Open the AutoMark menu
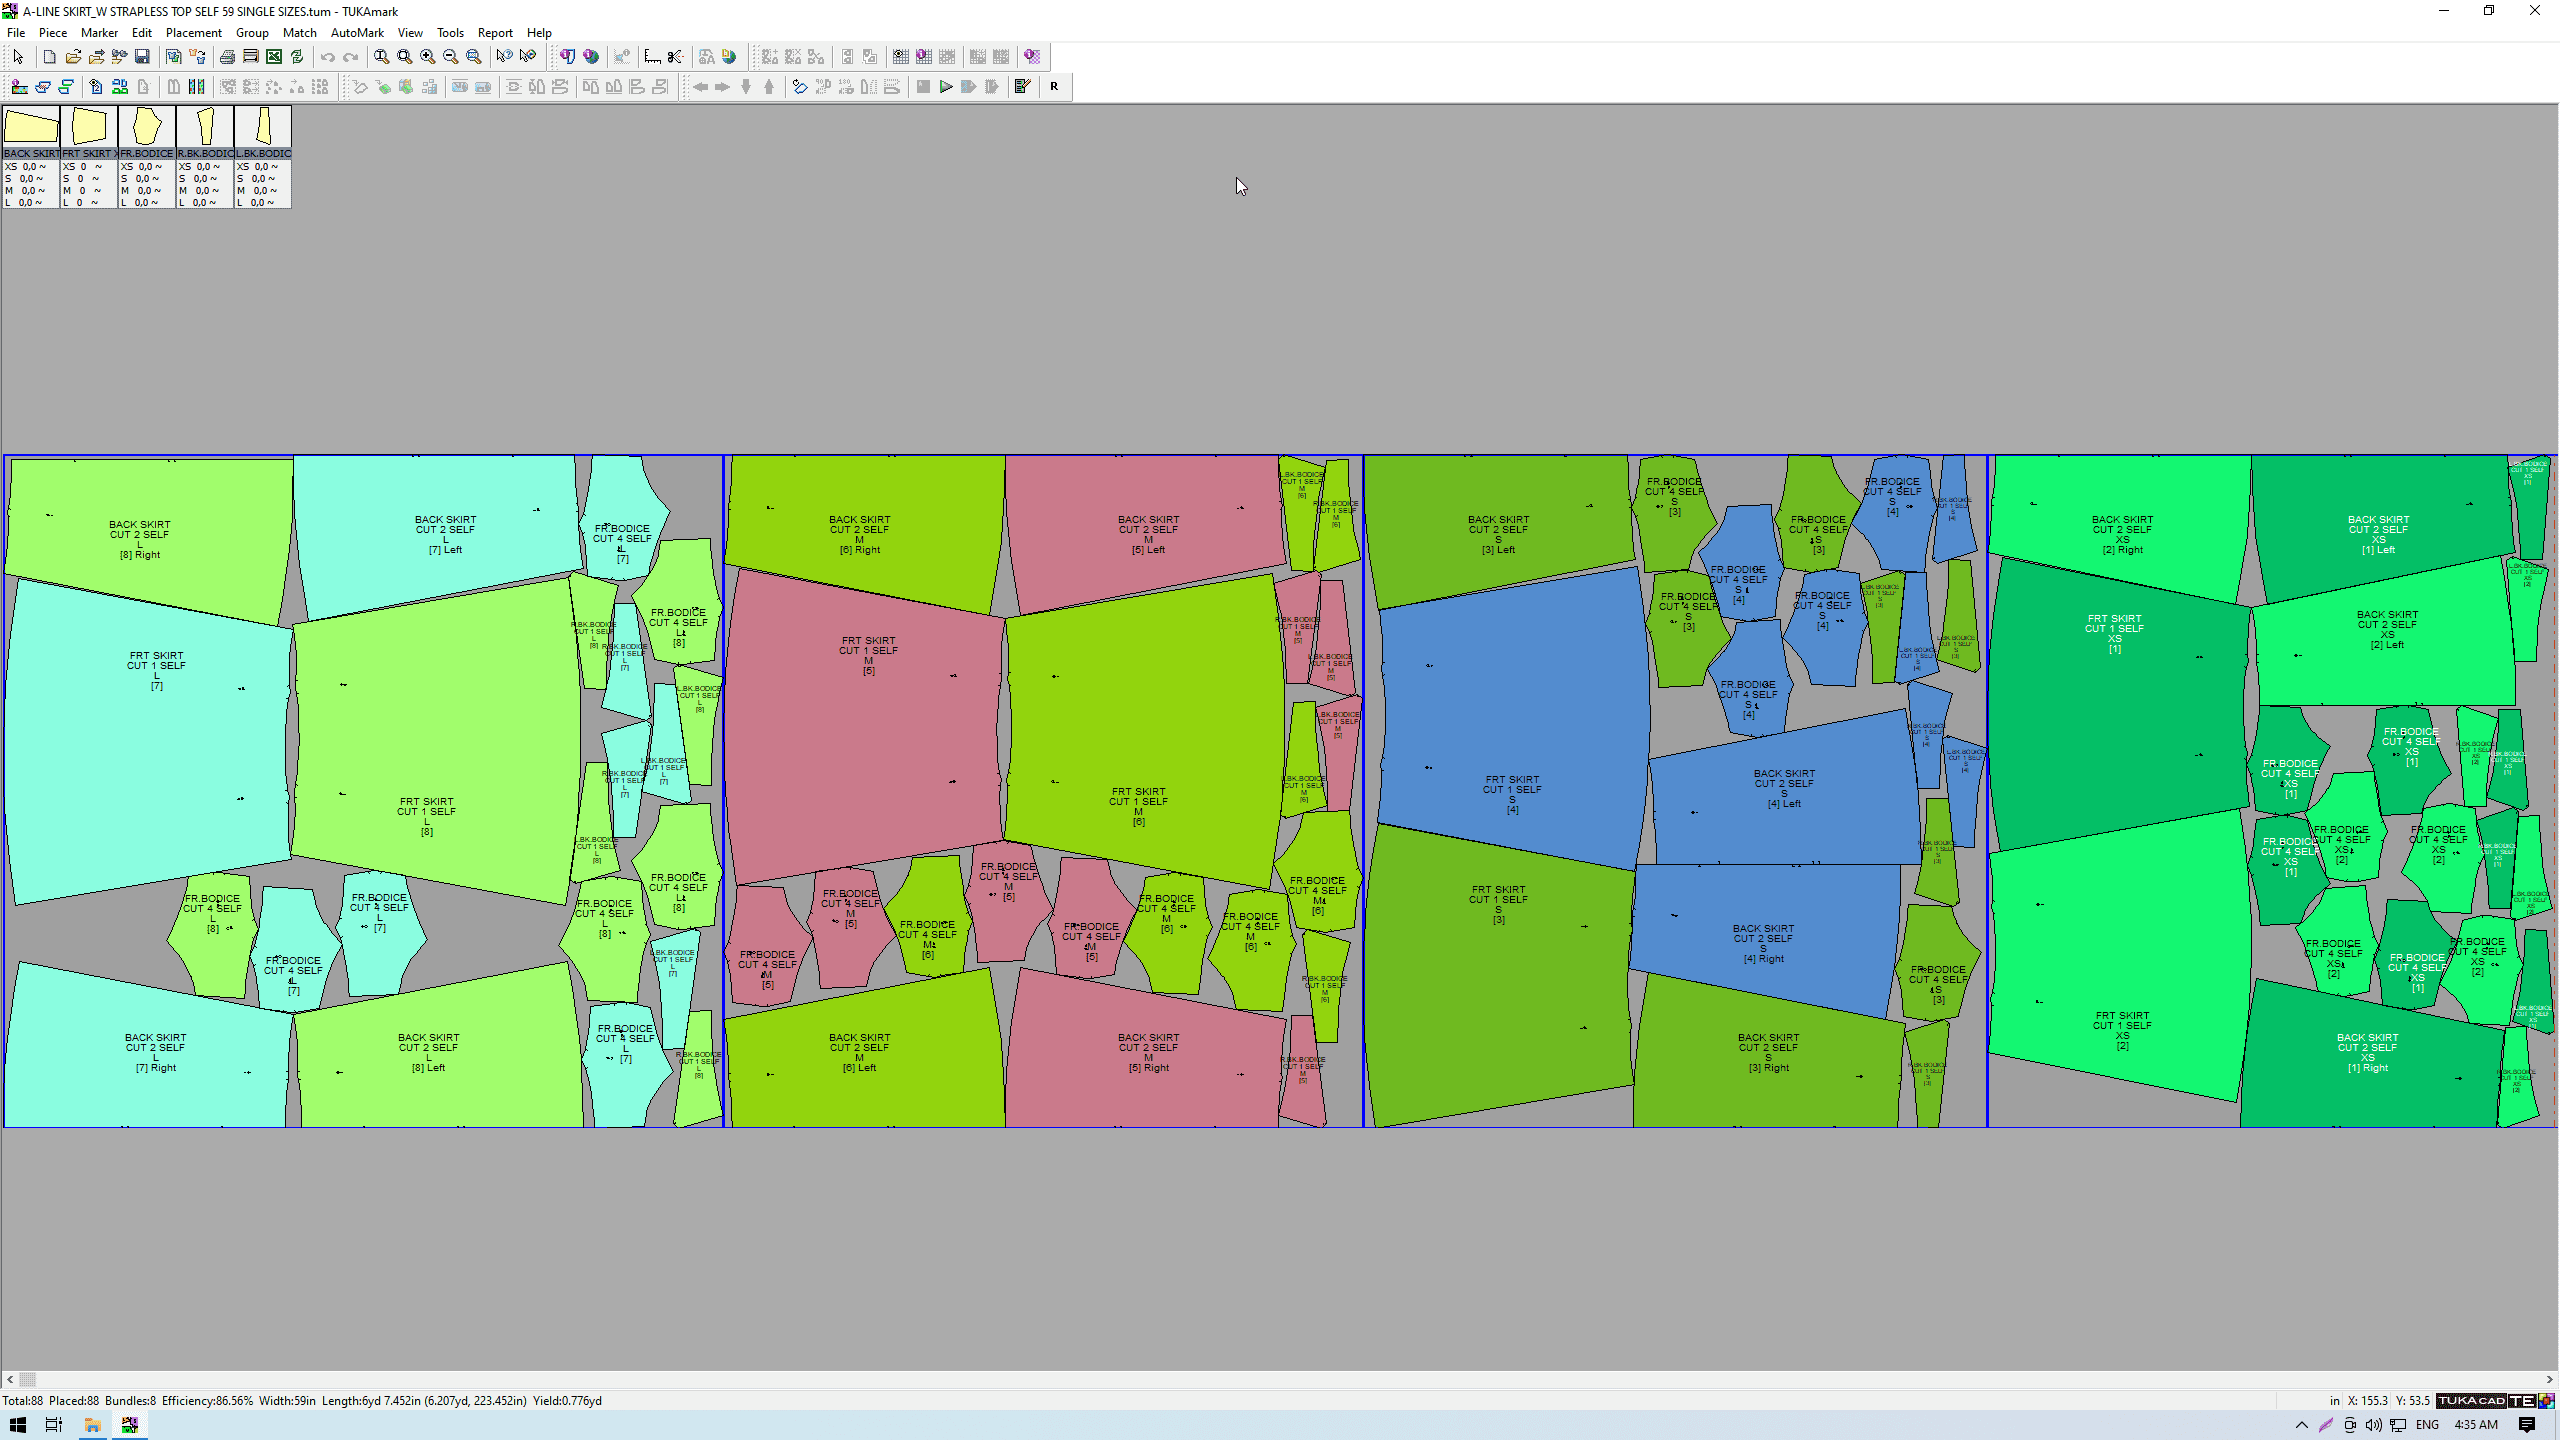This screenshot has width=2560, height=1440. (357, 33)
